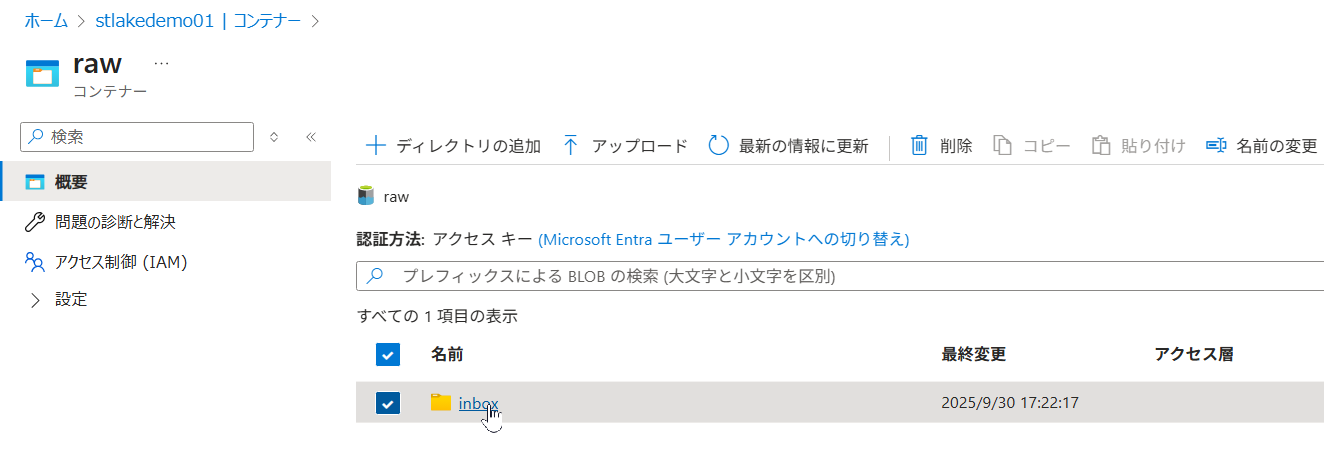
Task: Expand the 設定 section in sidebar
Action: tap(36, 299)
